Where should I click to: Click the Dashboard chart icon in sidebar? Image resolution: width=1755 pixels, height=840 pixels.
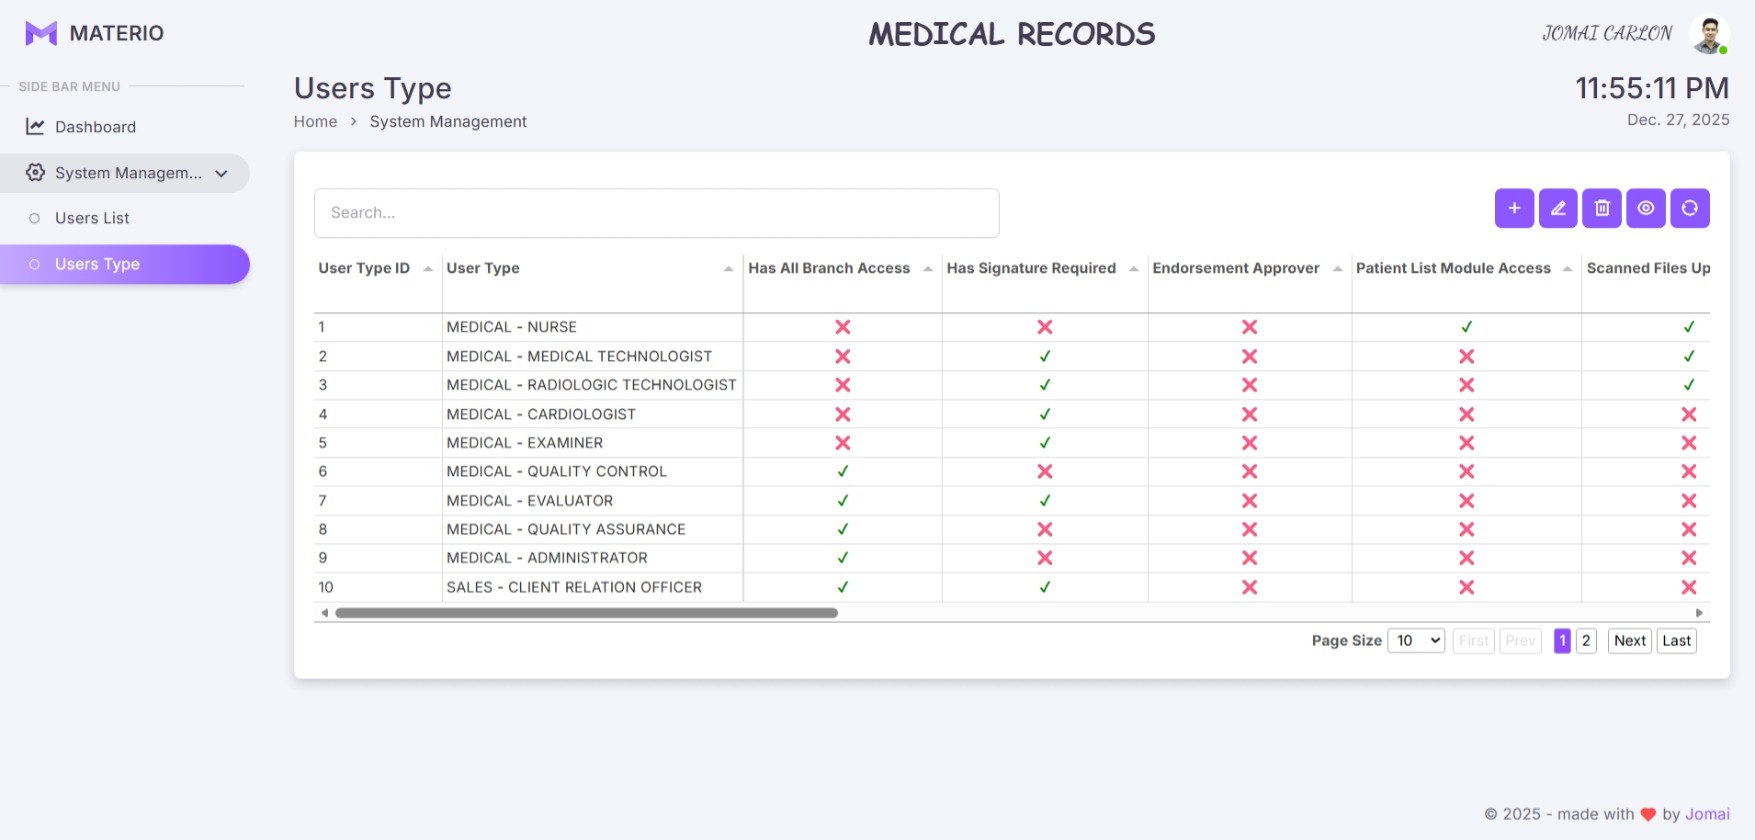[35, 127]
